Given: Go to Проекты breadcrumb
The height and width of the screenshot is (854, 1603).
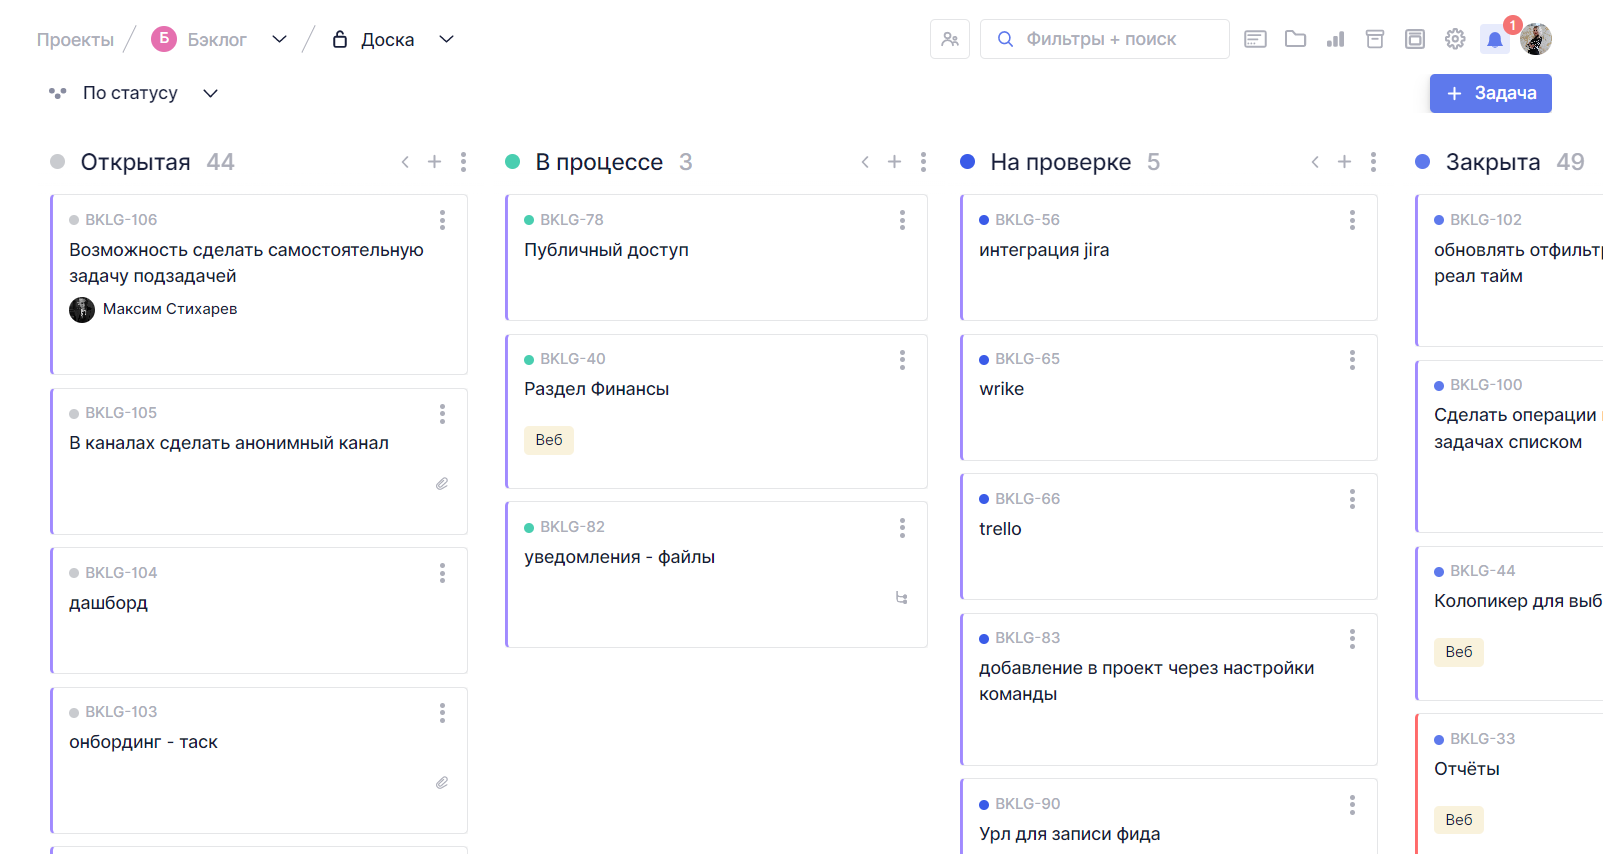Looking at the screenshot, I should click(x=75, y=40).
